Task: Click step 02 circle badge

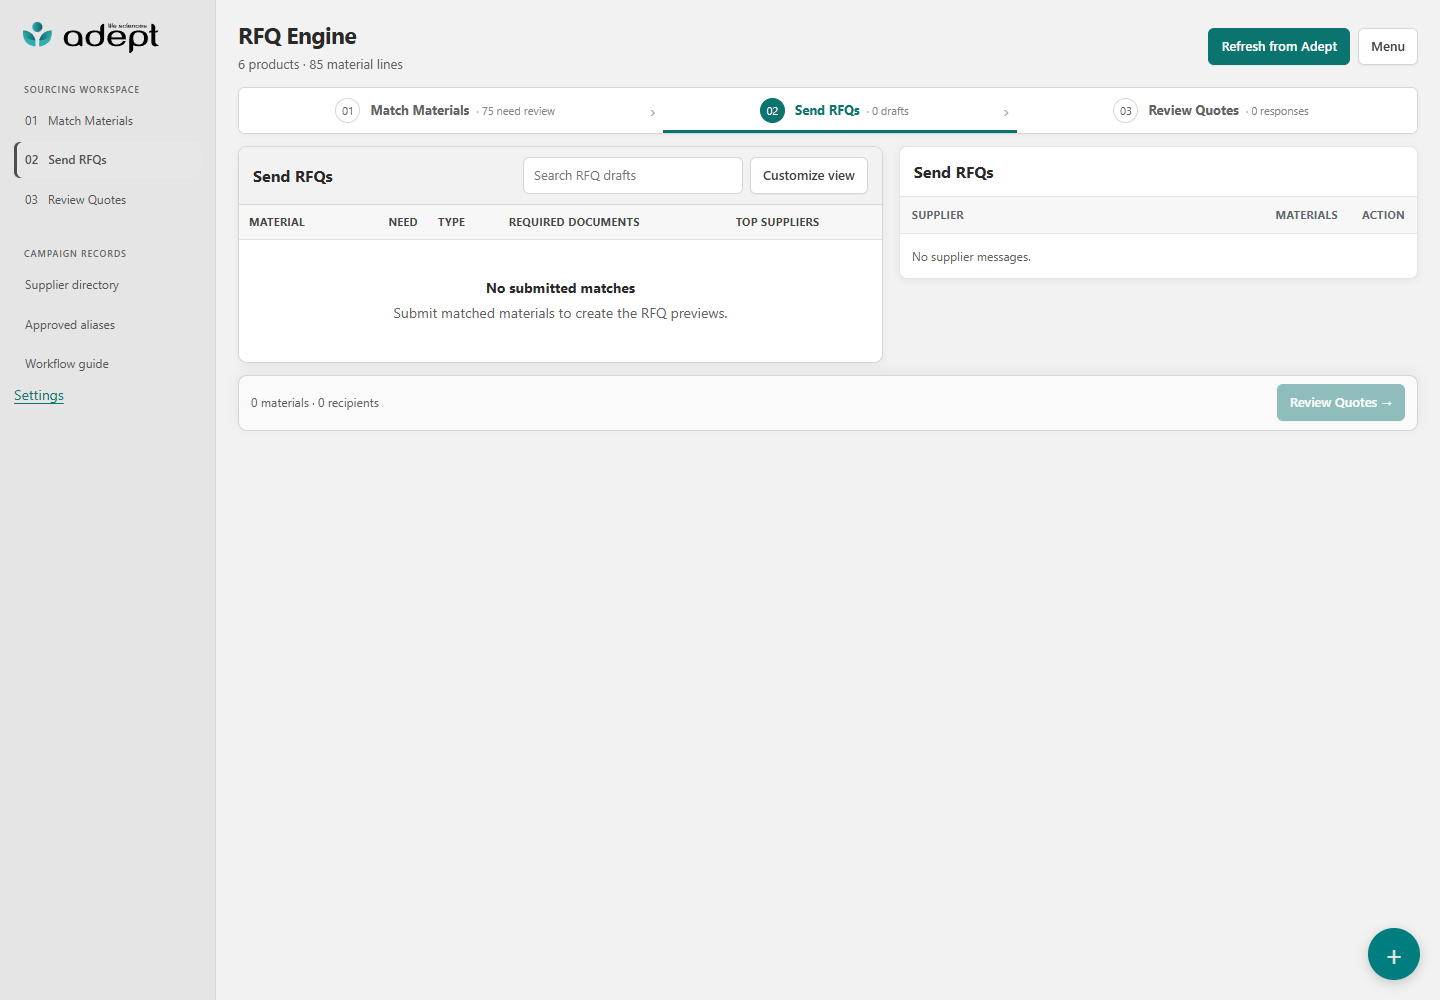Action: (772, 111)
